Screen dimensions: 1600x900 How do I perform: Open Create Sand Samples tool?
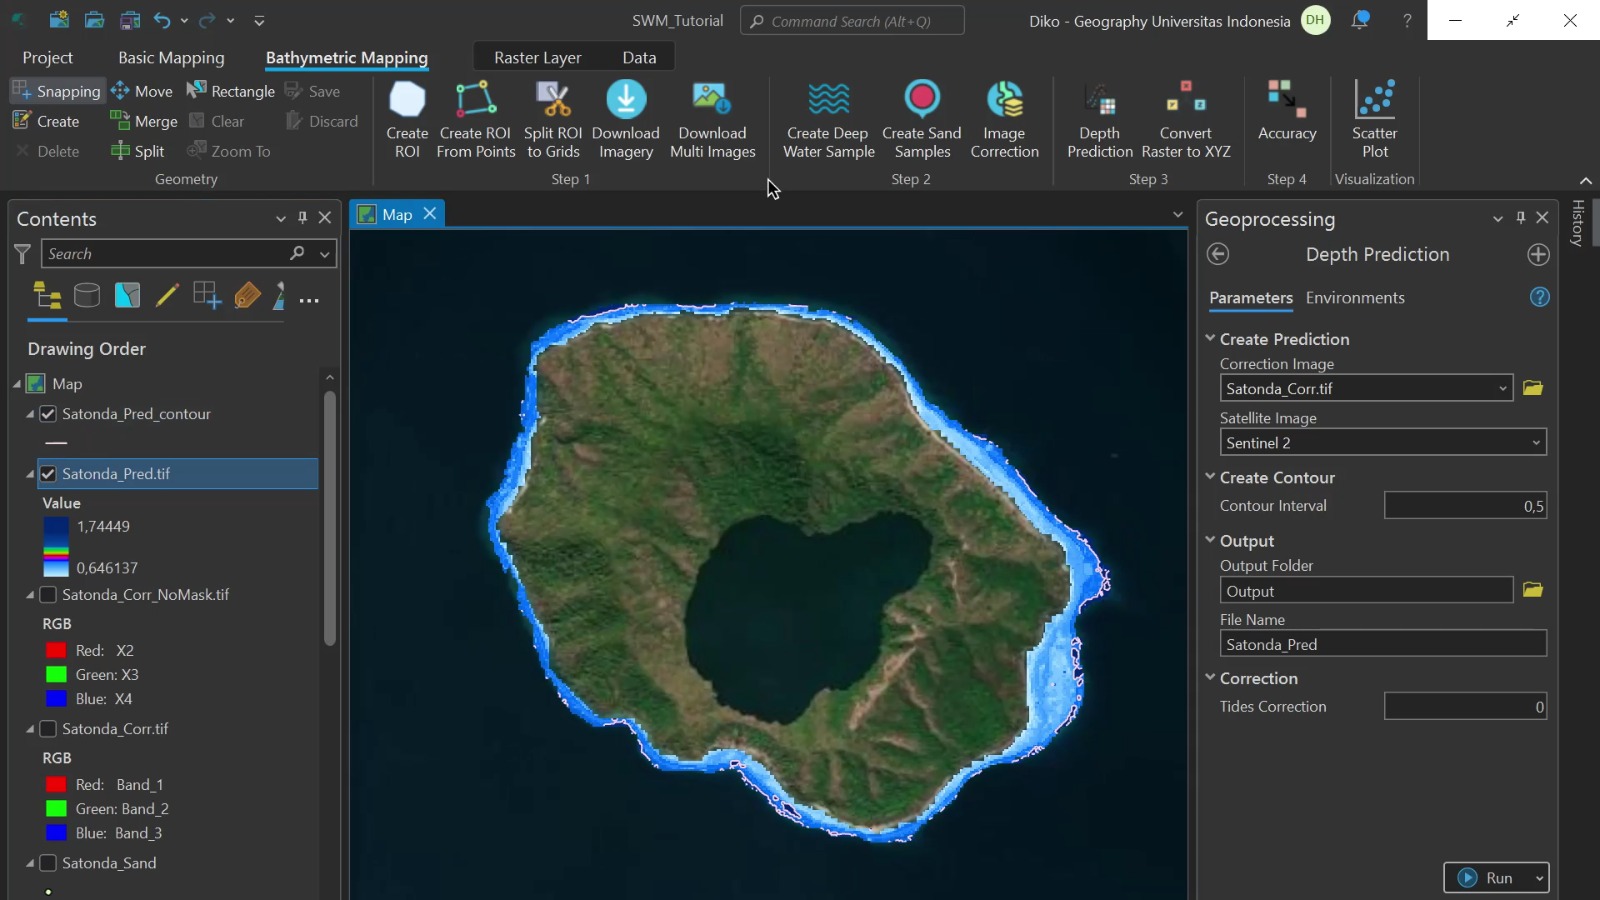pos(922,120)
